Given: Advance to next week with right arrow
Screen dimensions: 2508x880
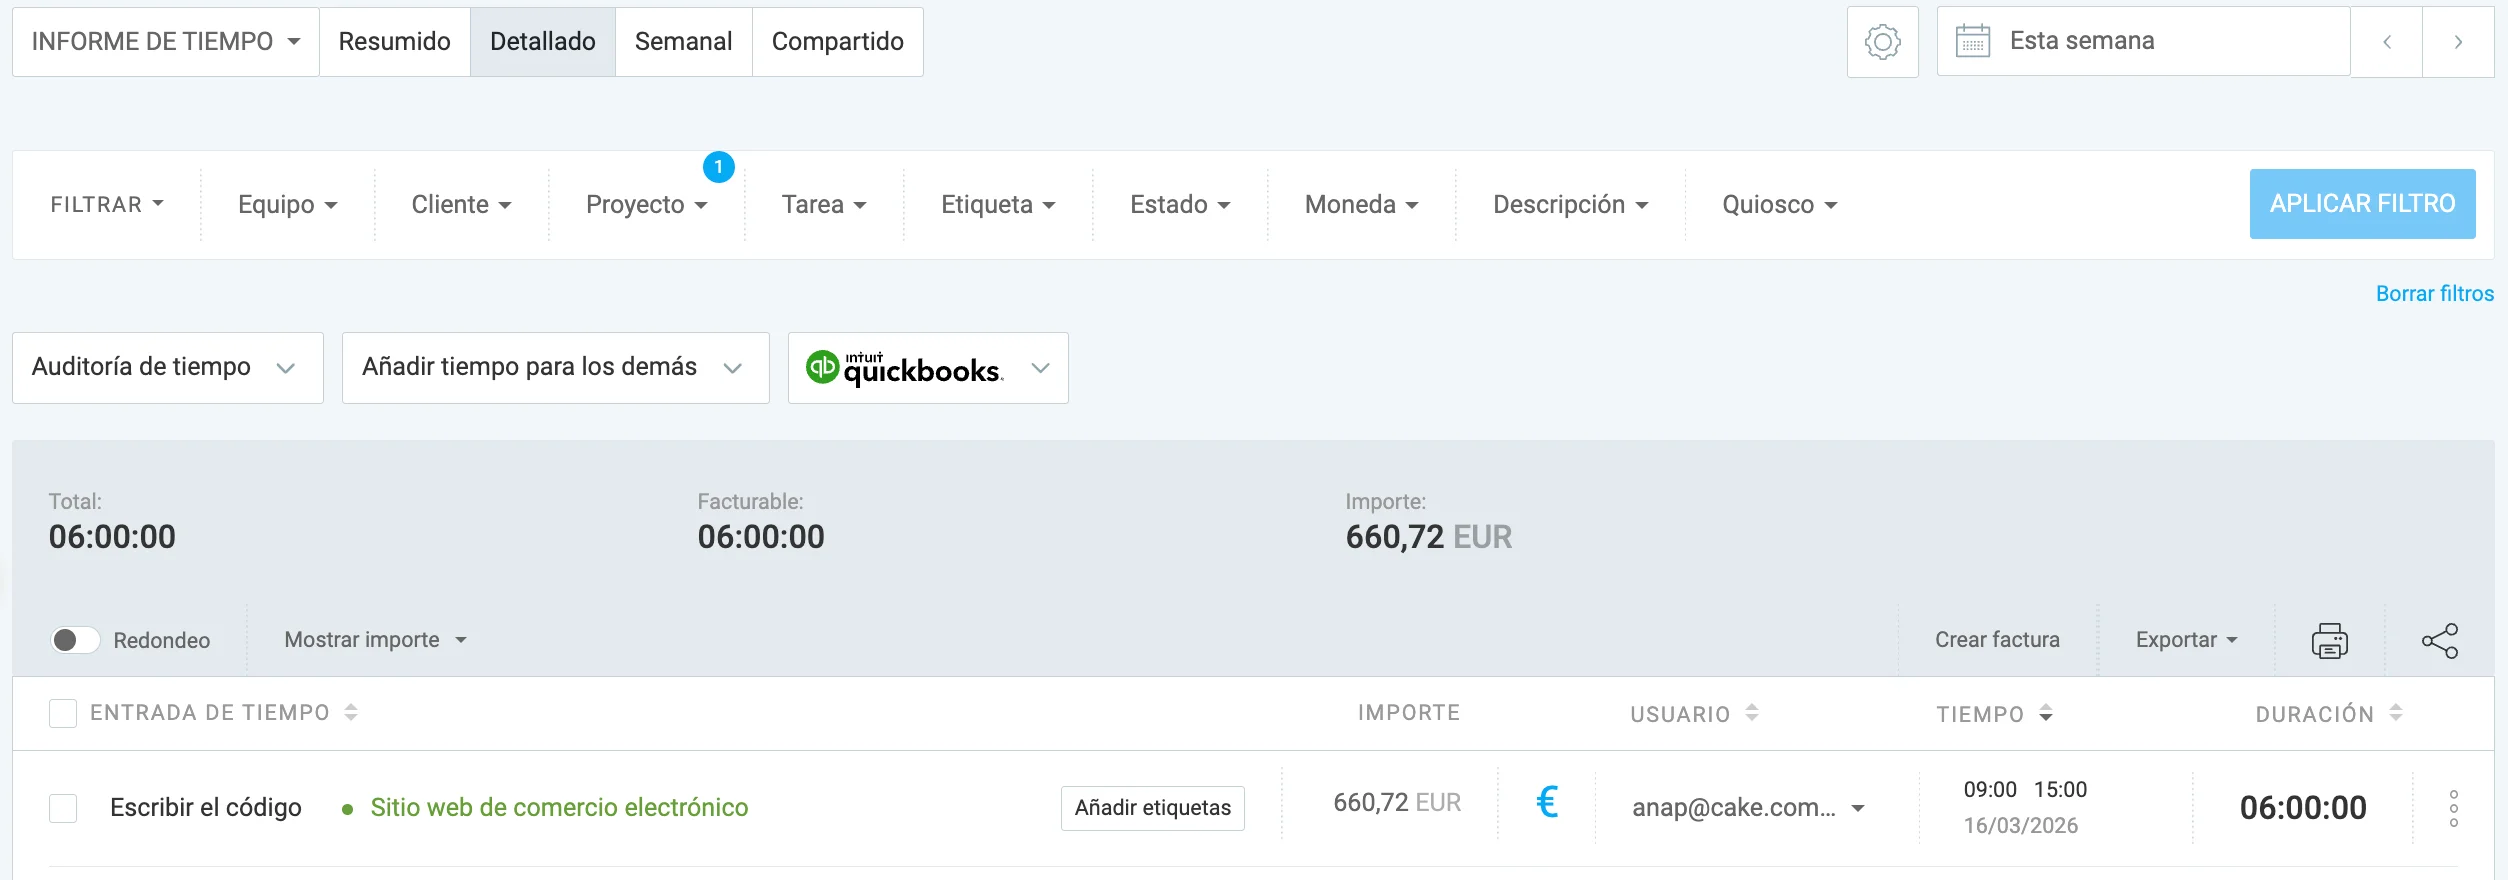Looking at the screenshot, I should coord(2459,41).
